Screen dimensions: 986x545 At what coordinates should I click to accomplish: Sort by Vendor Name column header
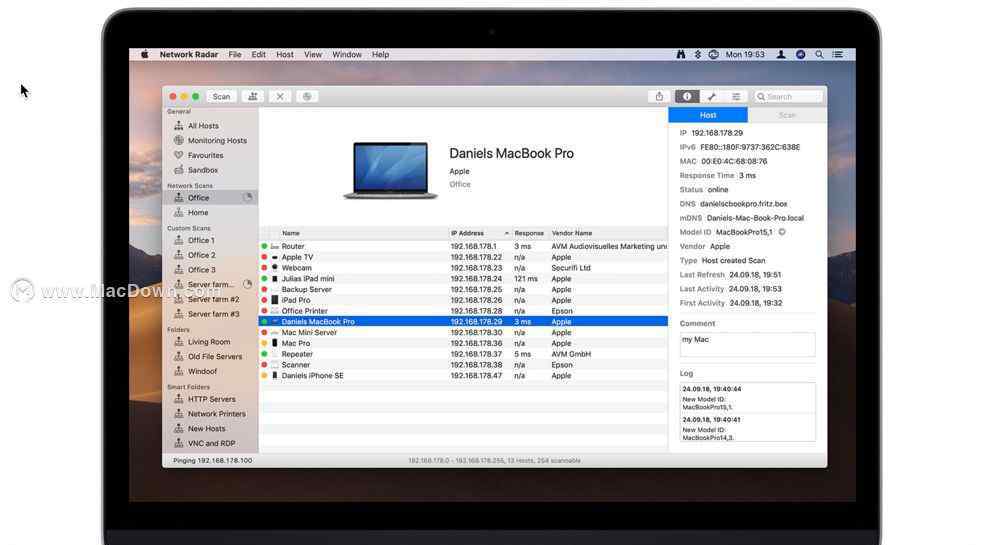[607, 233]
